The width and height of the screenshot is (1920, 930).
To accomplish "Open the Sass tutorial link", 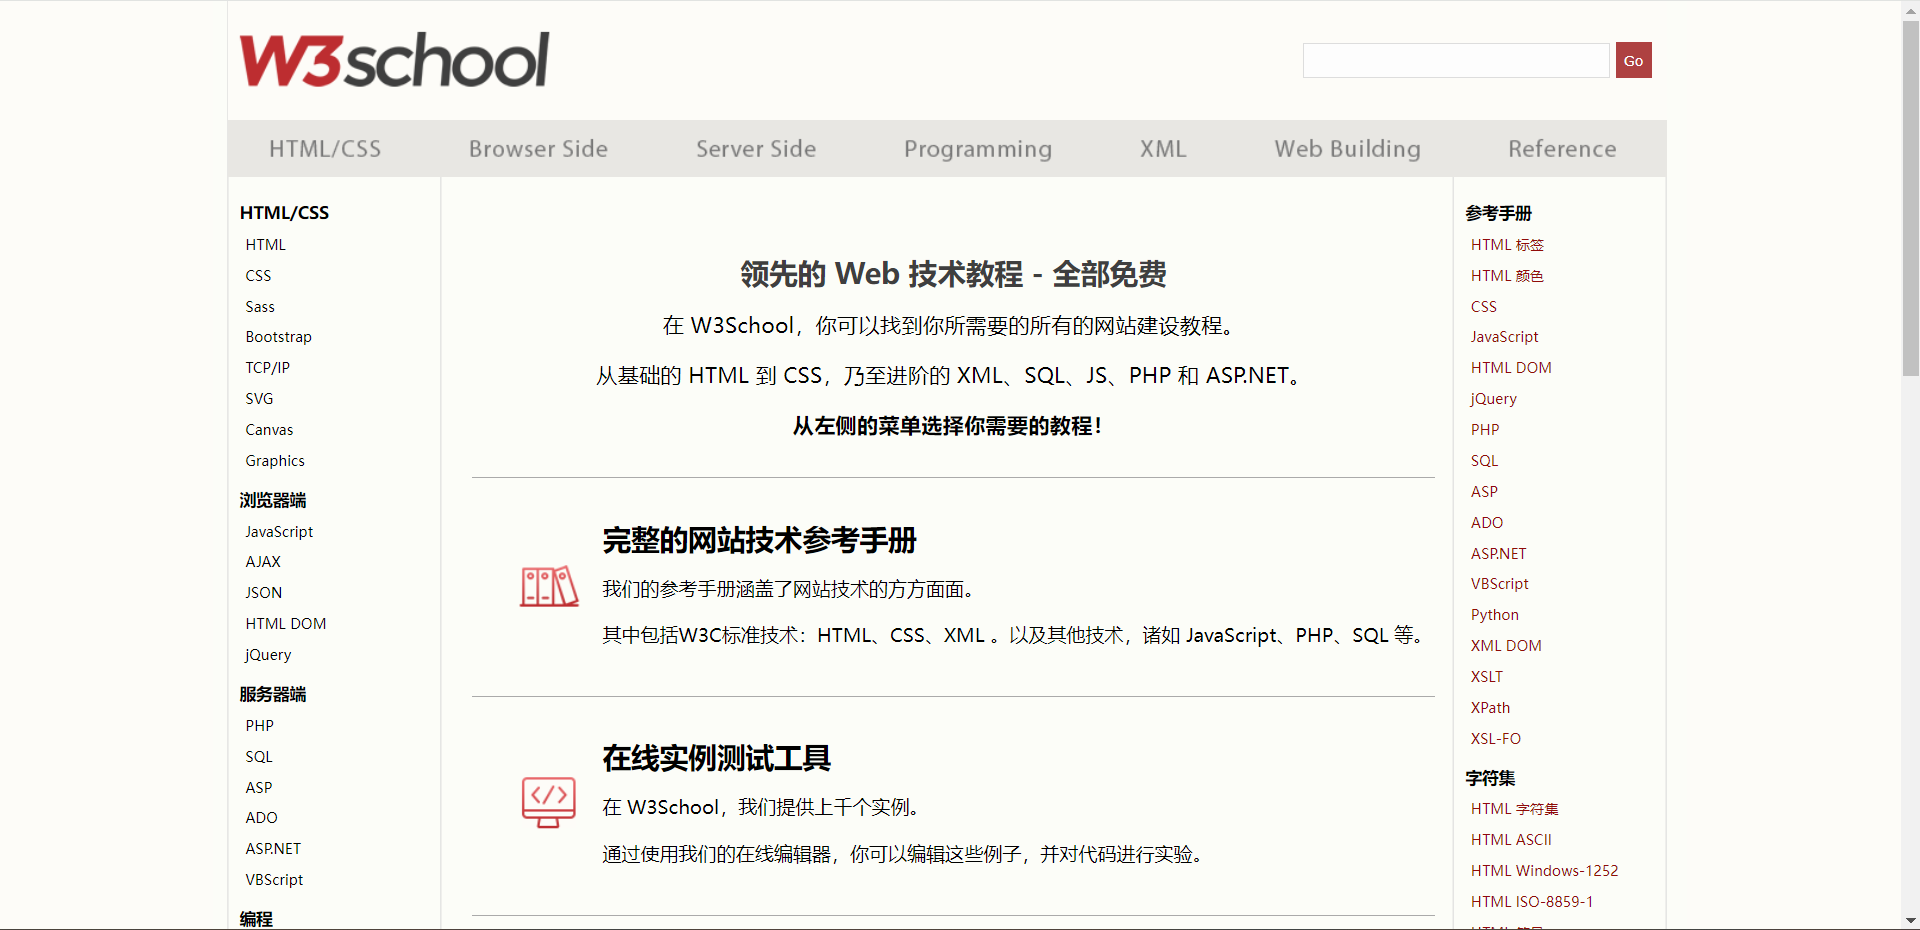I will click(x=260, y=307).
